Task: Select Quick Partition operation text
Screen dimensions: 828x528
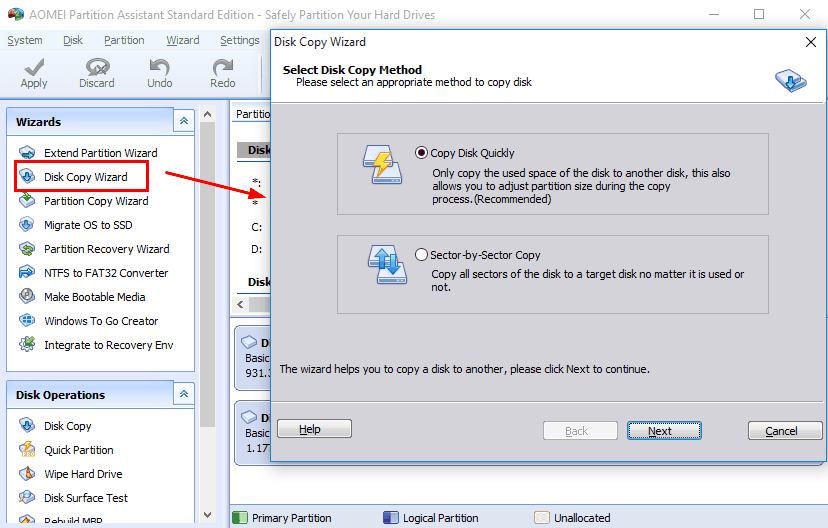Action: coord(79,450)
